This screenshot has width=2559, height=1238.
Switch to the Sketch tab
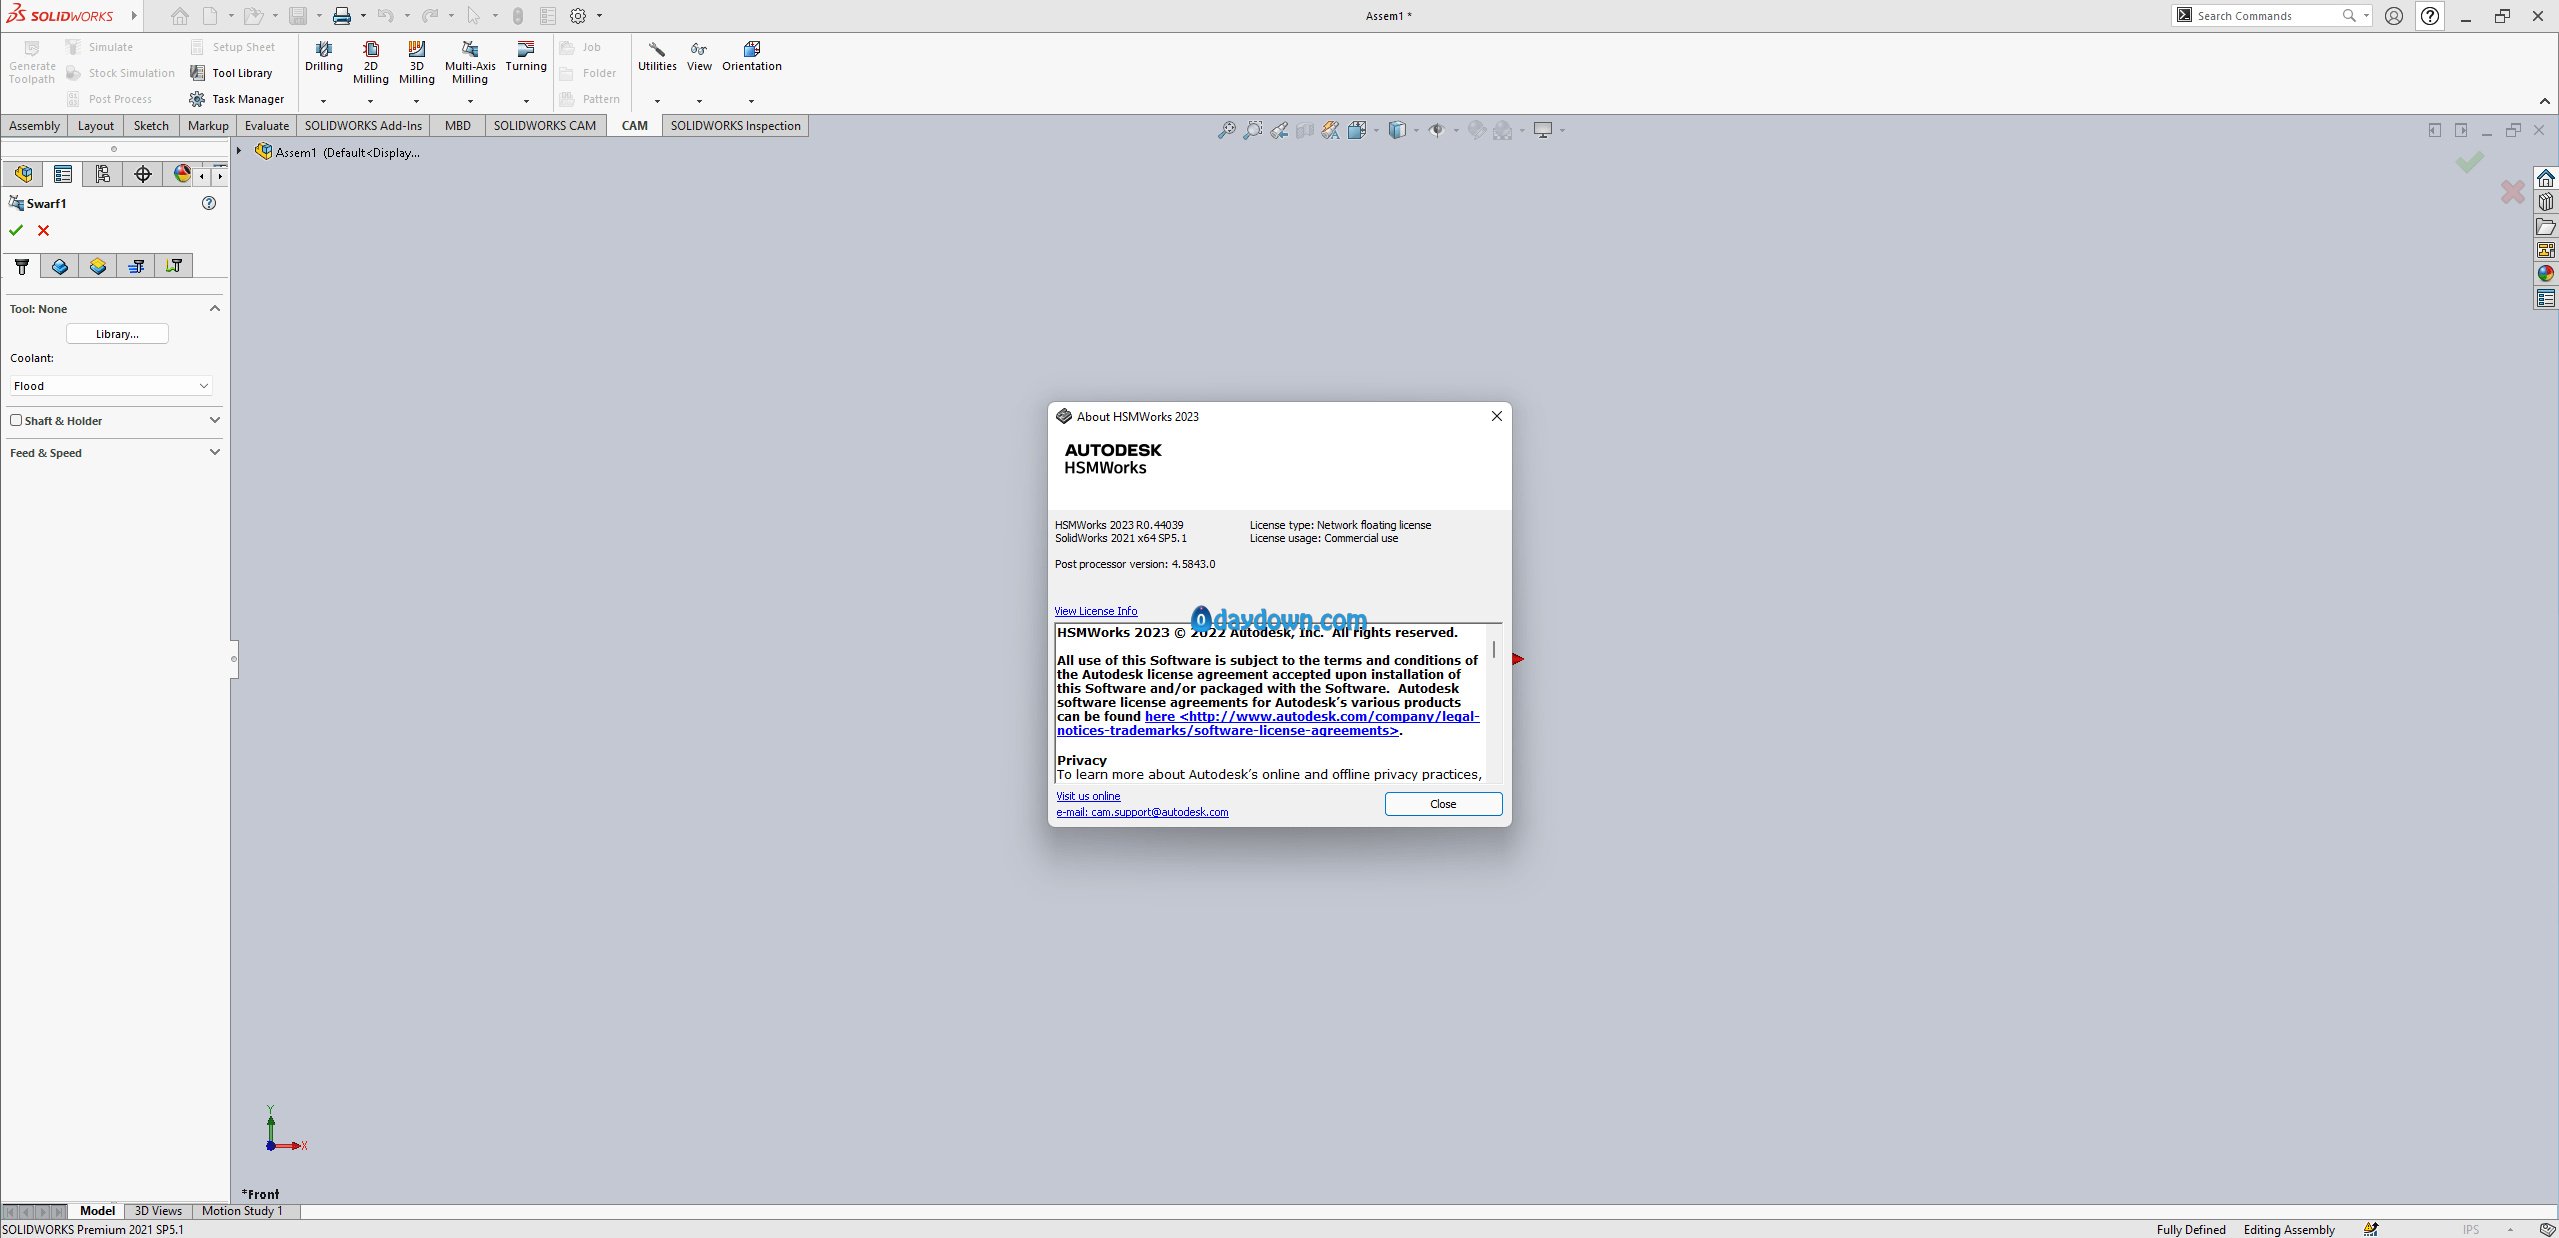pyautogui.click(x=151, y=126)
